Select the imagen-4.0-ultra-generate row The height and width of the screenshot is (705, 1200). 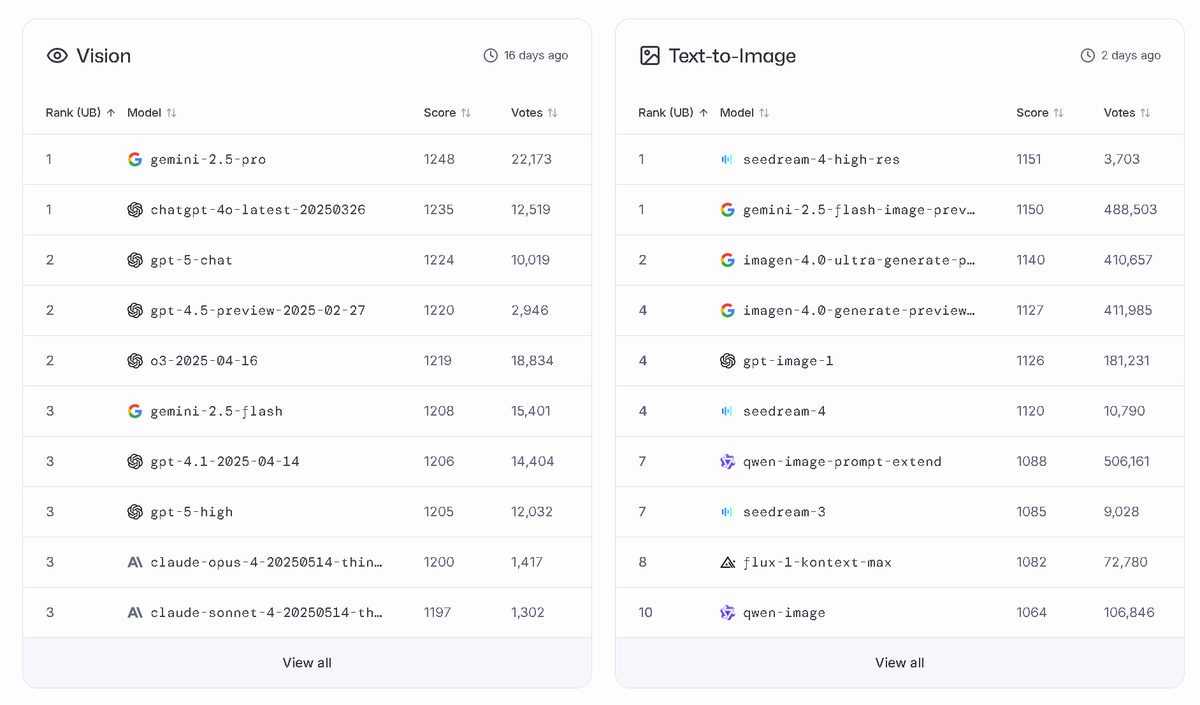(x=858, y=260)
